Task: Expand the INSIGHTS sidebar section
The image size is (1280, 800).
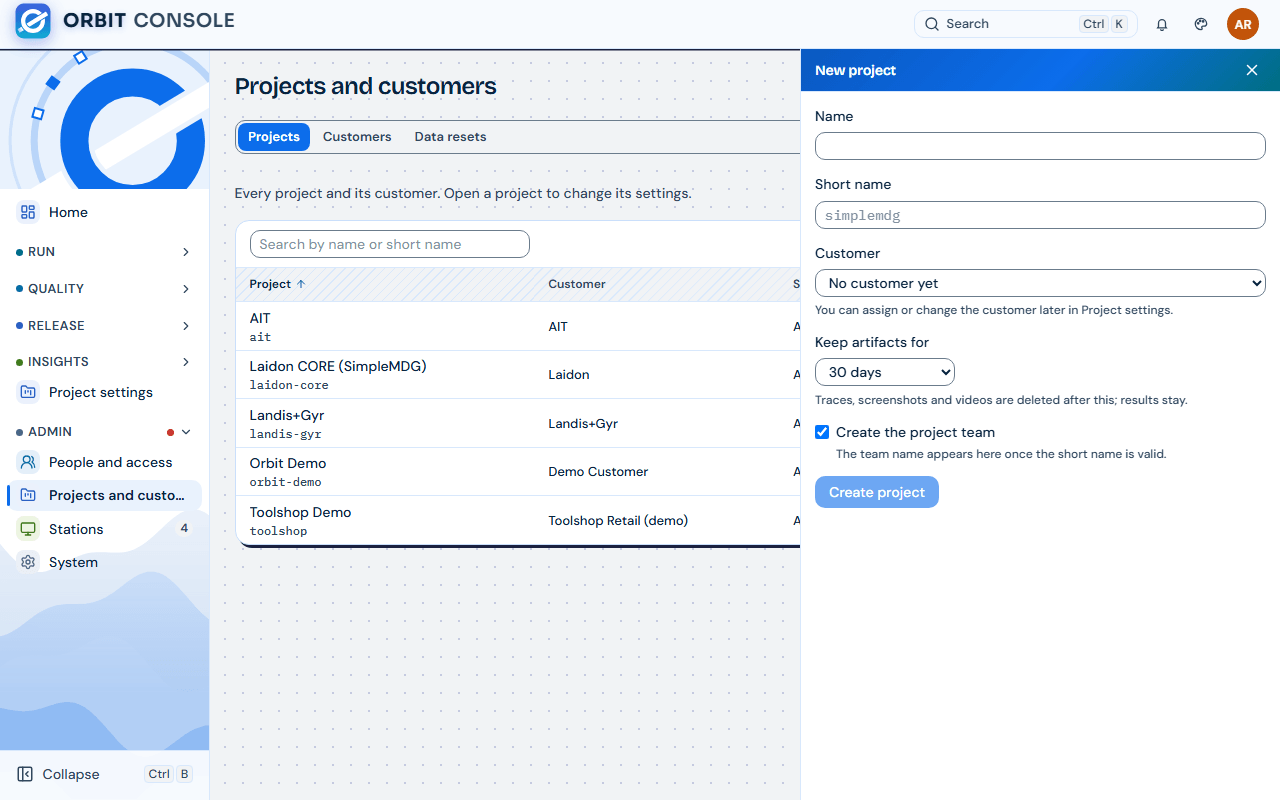Action: point(104,362)
